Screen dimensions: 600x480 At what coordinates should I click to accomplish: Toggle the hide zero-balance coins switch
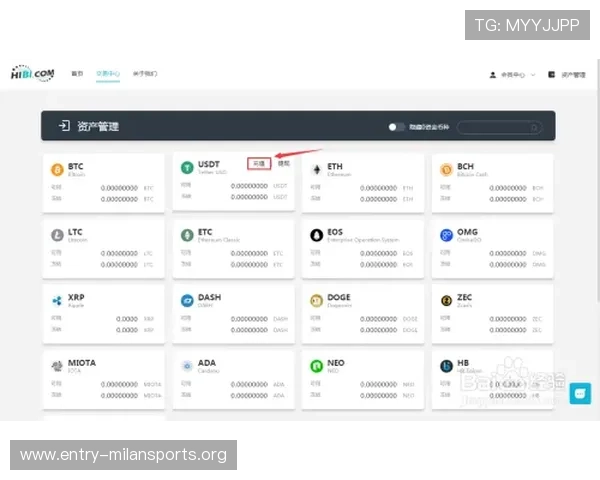397,127
